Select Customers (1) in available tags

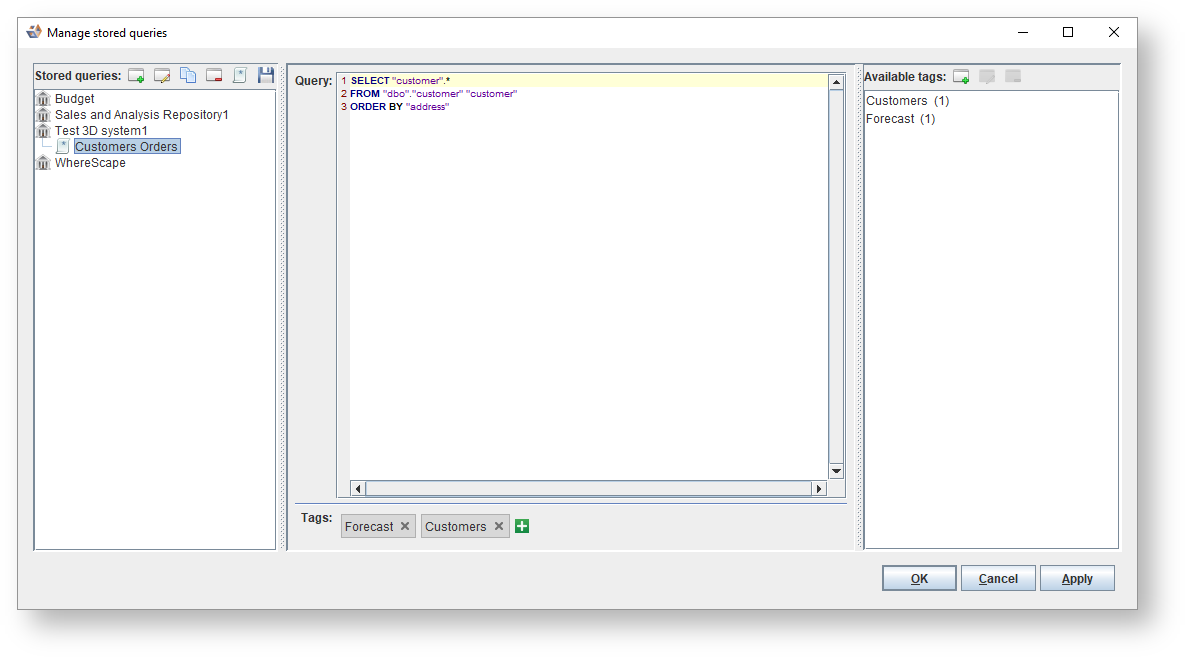click(x=908, y=101)
